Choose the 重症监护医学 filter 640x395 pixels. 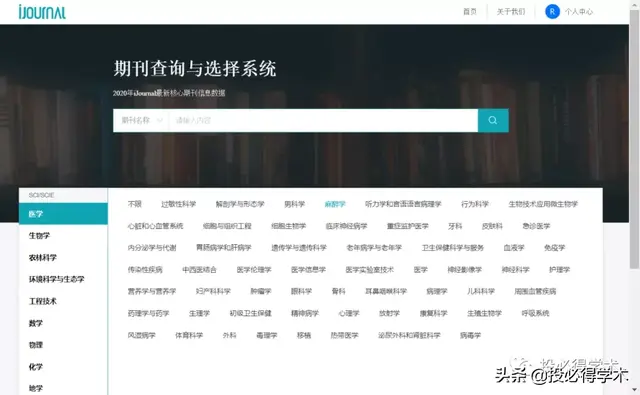click(407, 226)
